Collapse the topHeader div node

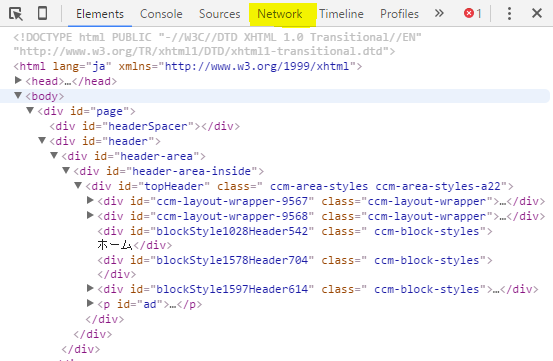(78, 185)
